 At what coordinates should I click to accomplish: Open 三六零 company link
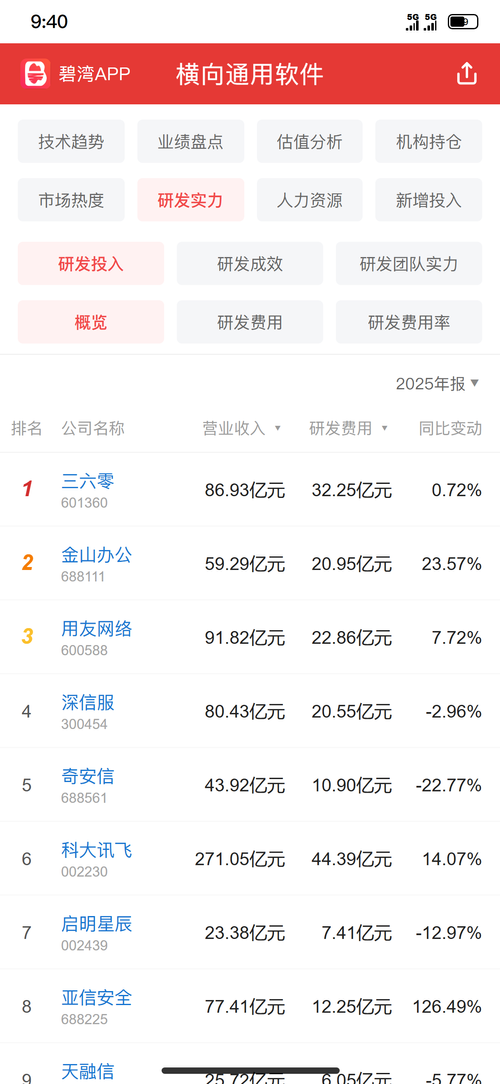point(88,481)
